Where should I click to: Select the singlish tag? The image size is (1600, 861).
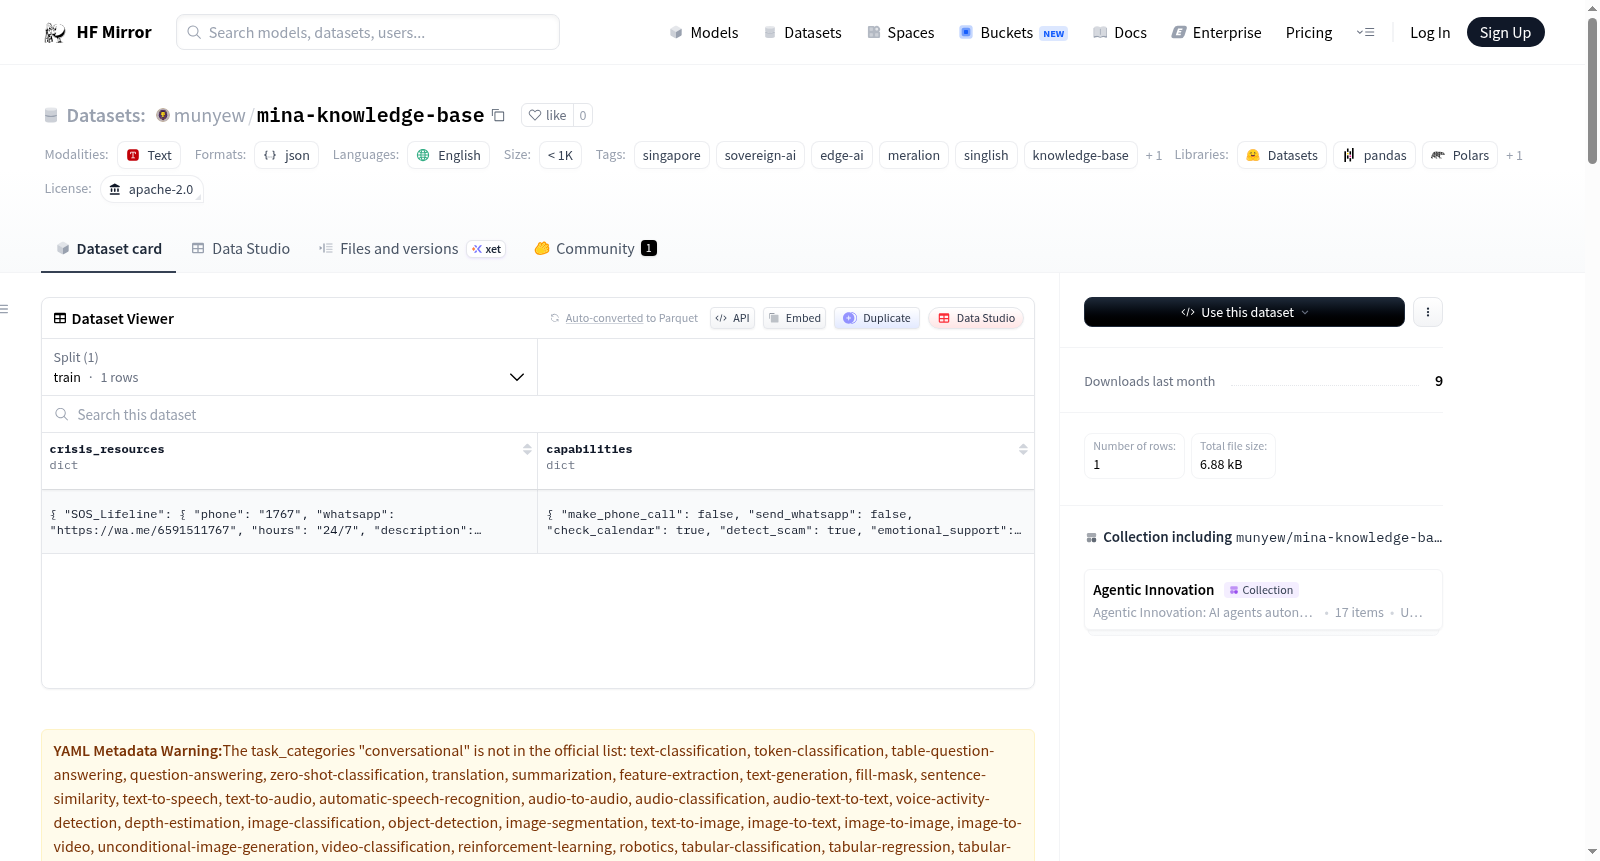coord(986,155)
